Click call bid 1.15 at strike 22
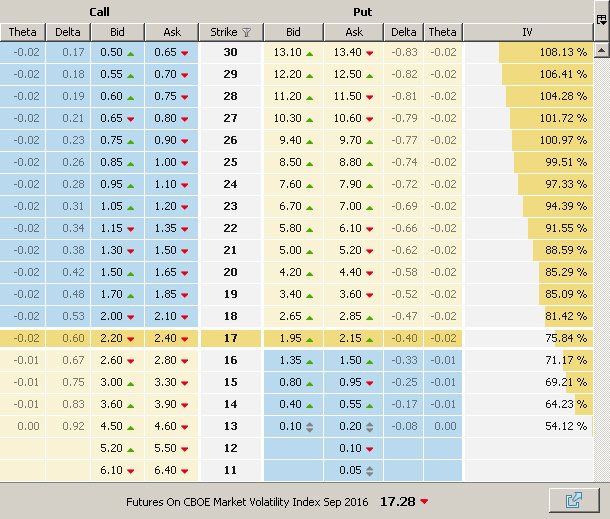The image size is (610, 519). pos(117,228)
